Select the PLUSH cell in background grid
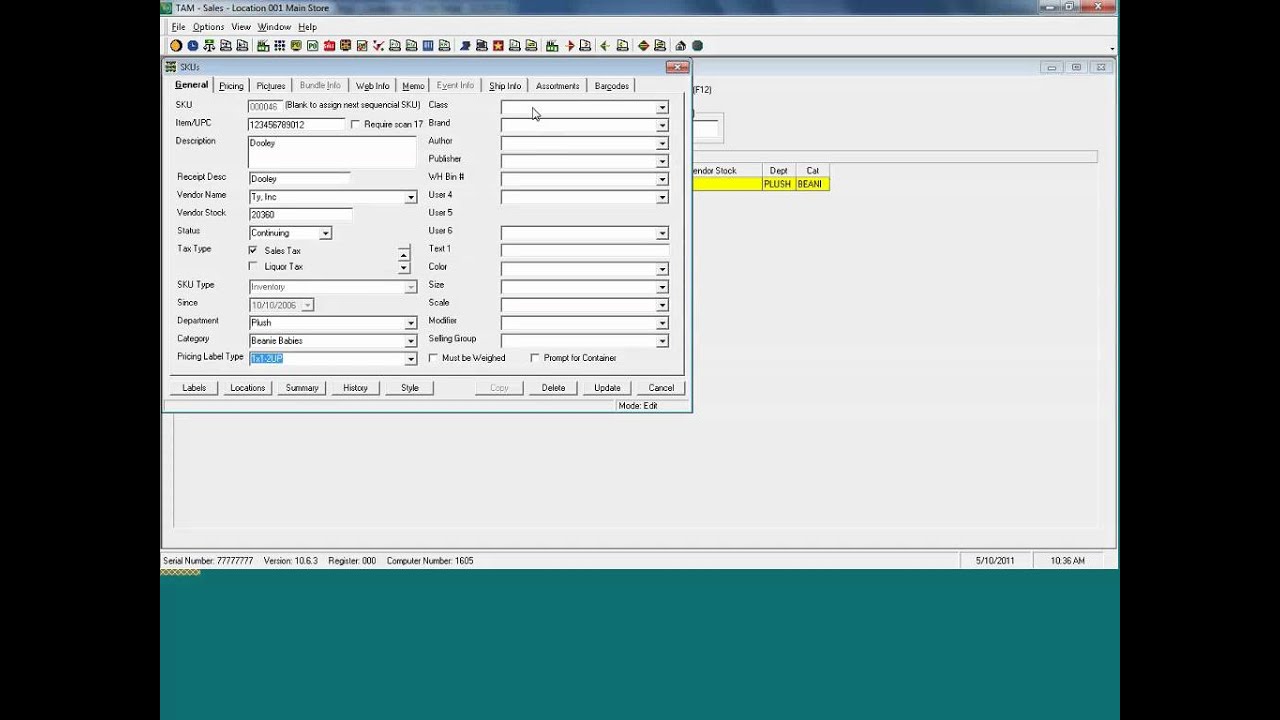The height and width of the screenshot is (720, 1280). 778,184
